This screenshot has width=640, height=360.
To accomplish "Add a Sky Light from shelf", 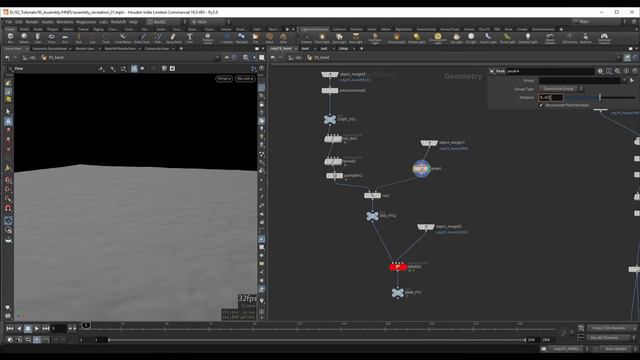I will tap(456, 38).
